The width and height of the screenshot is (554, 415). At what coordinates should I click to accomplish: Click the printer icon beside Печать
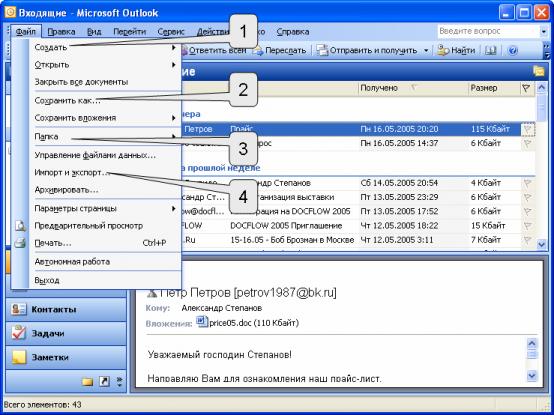(20, 243)
